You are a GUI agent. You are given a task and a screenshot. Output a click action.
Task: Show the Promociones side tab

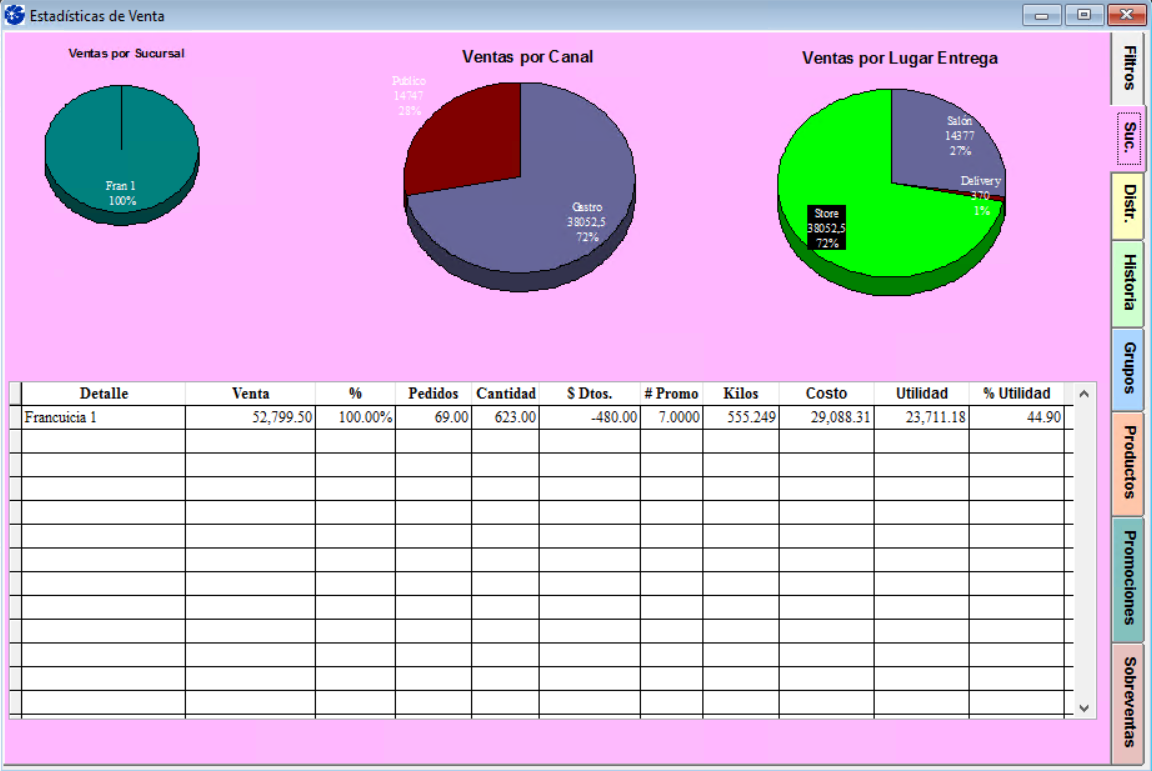(x=1128, y=579)
